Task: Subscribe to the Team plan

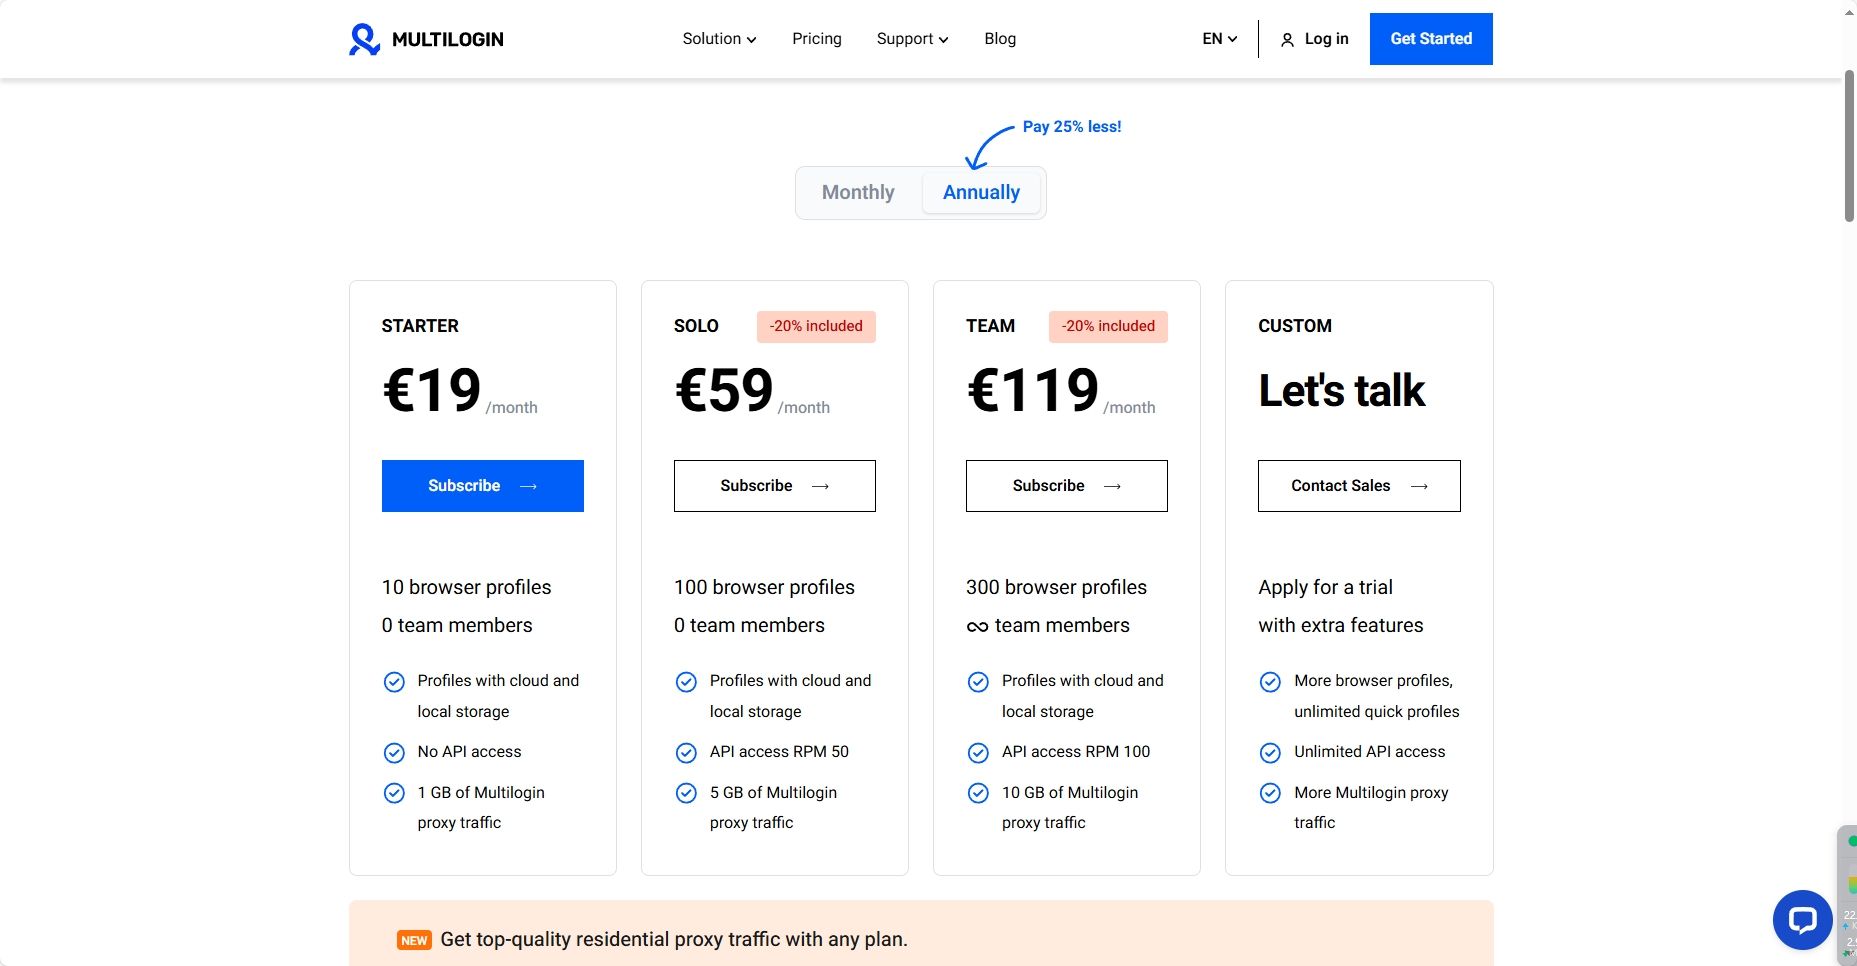Action: tap(1067, 486)
